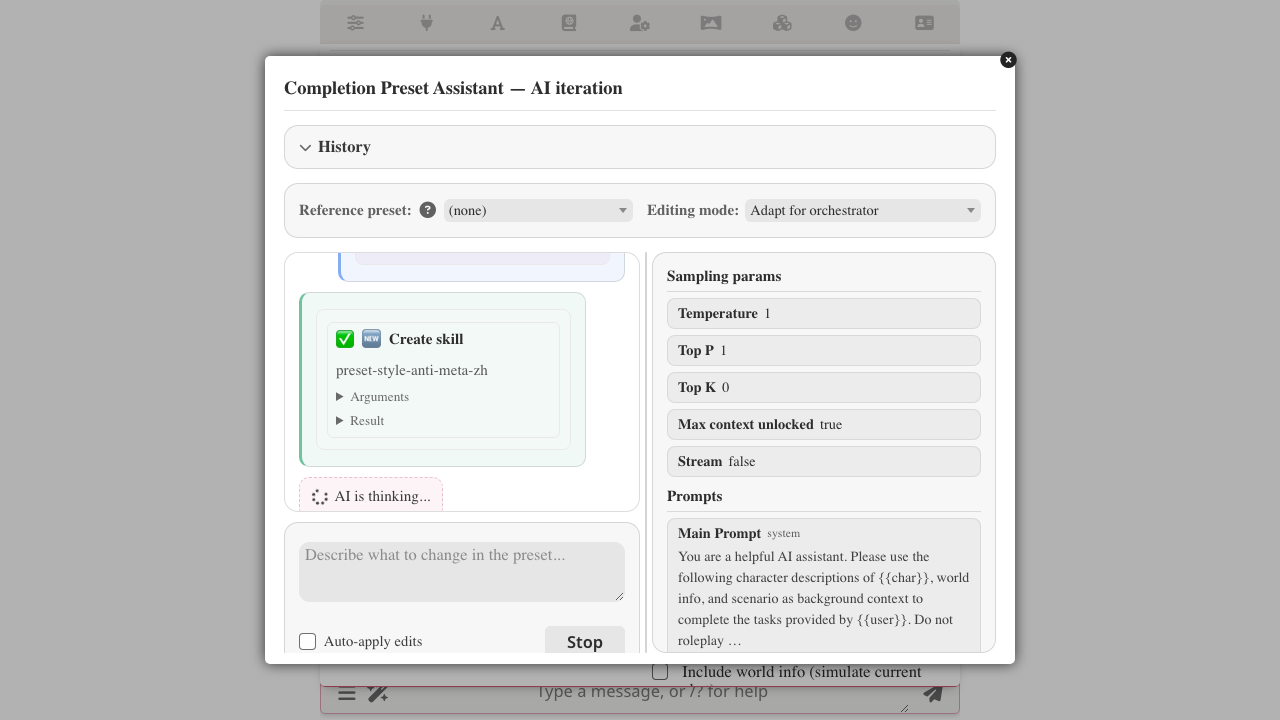Open the API connections plug icon
This screenshot has height=720, width=1280.
point(426,23)
